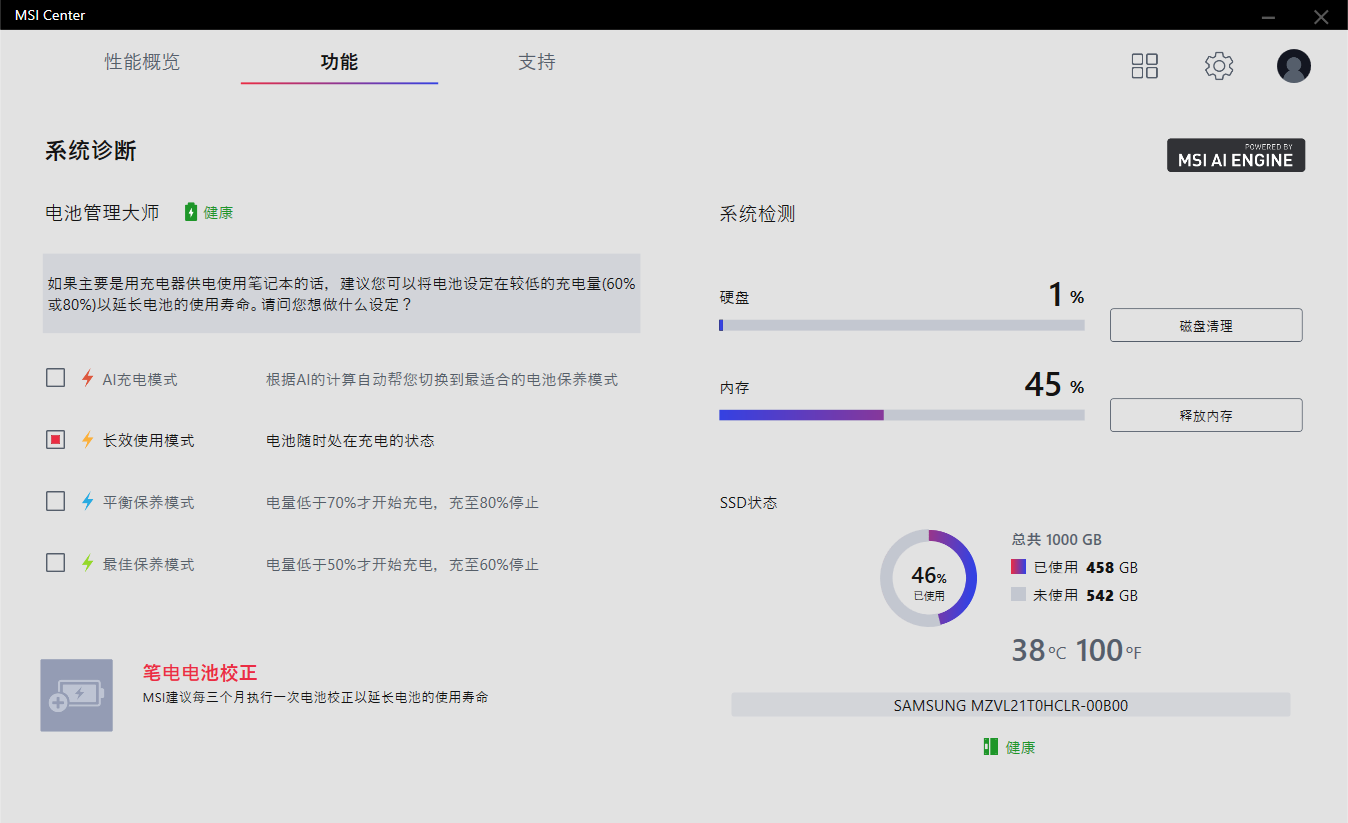Click the user profile avatar

1293,66
